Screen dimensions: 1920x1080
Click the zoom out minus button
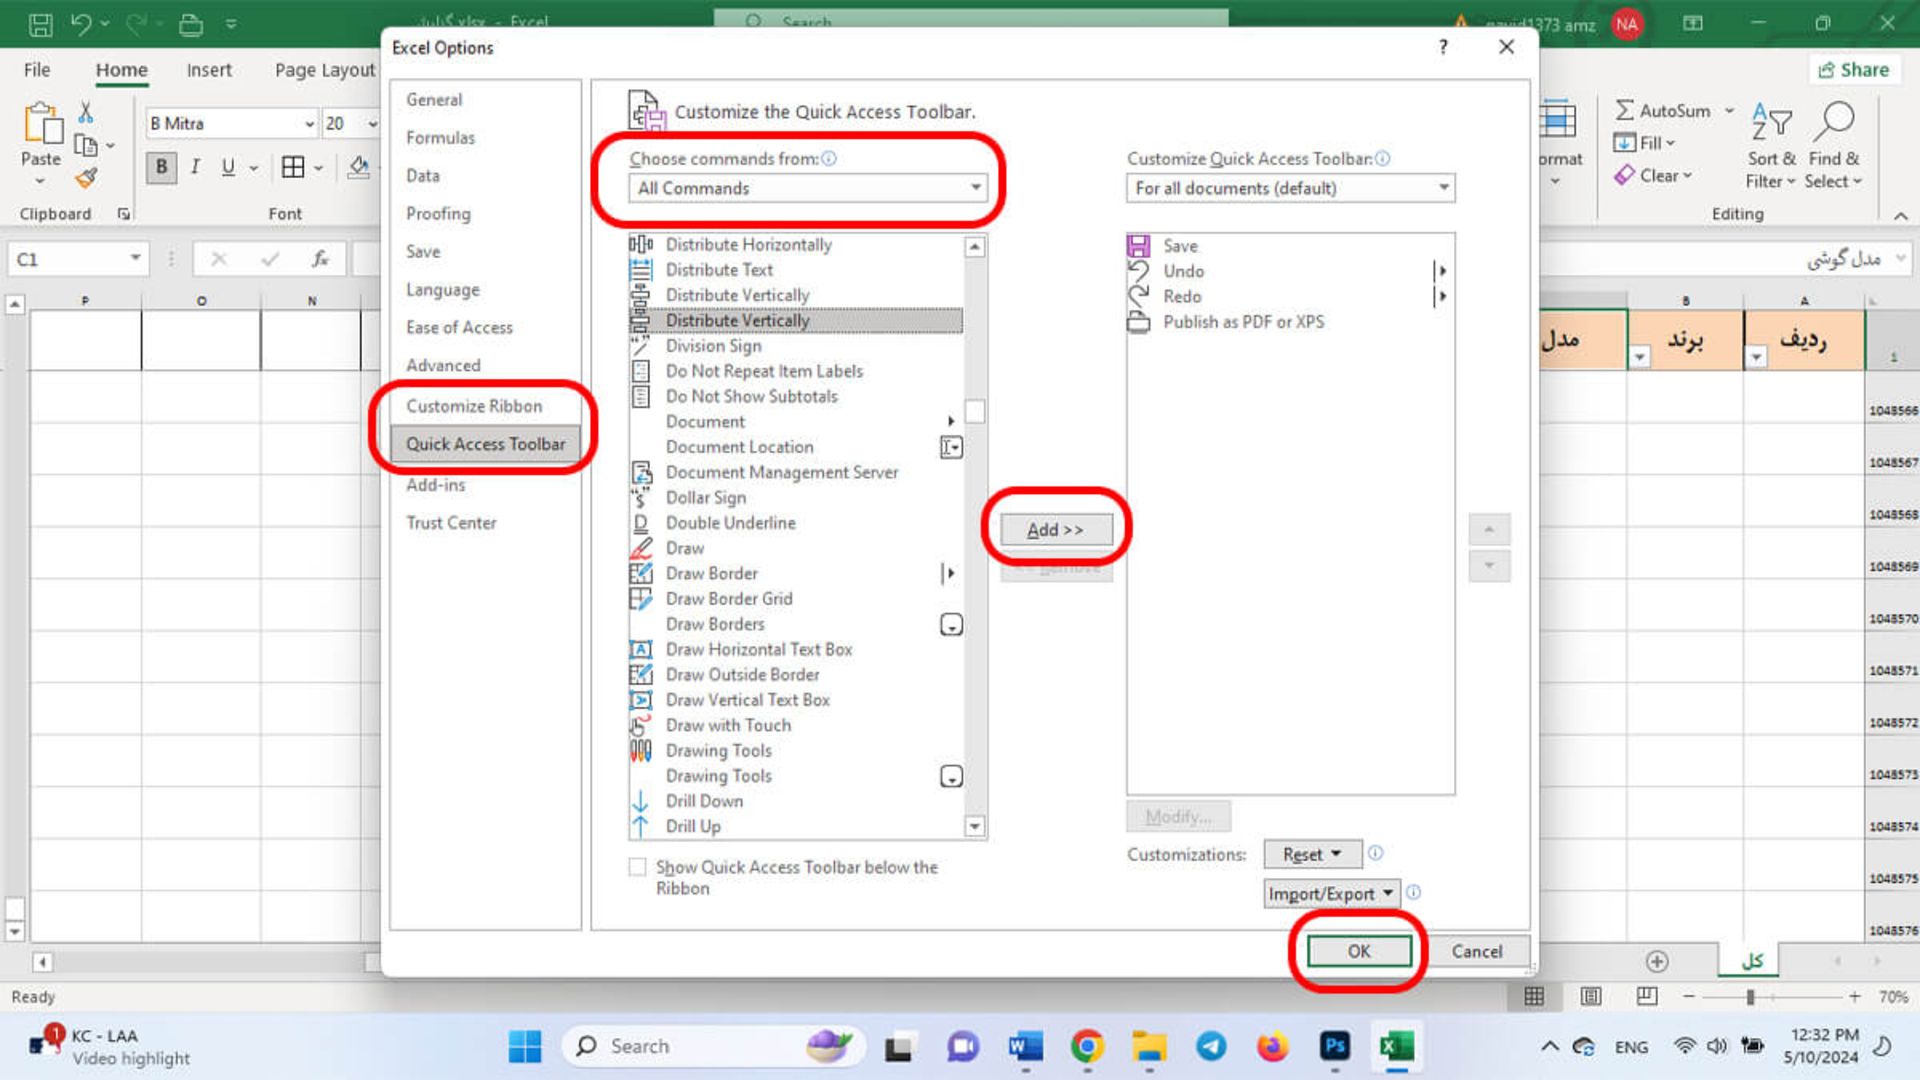click(x=1689, y=997)
